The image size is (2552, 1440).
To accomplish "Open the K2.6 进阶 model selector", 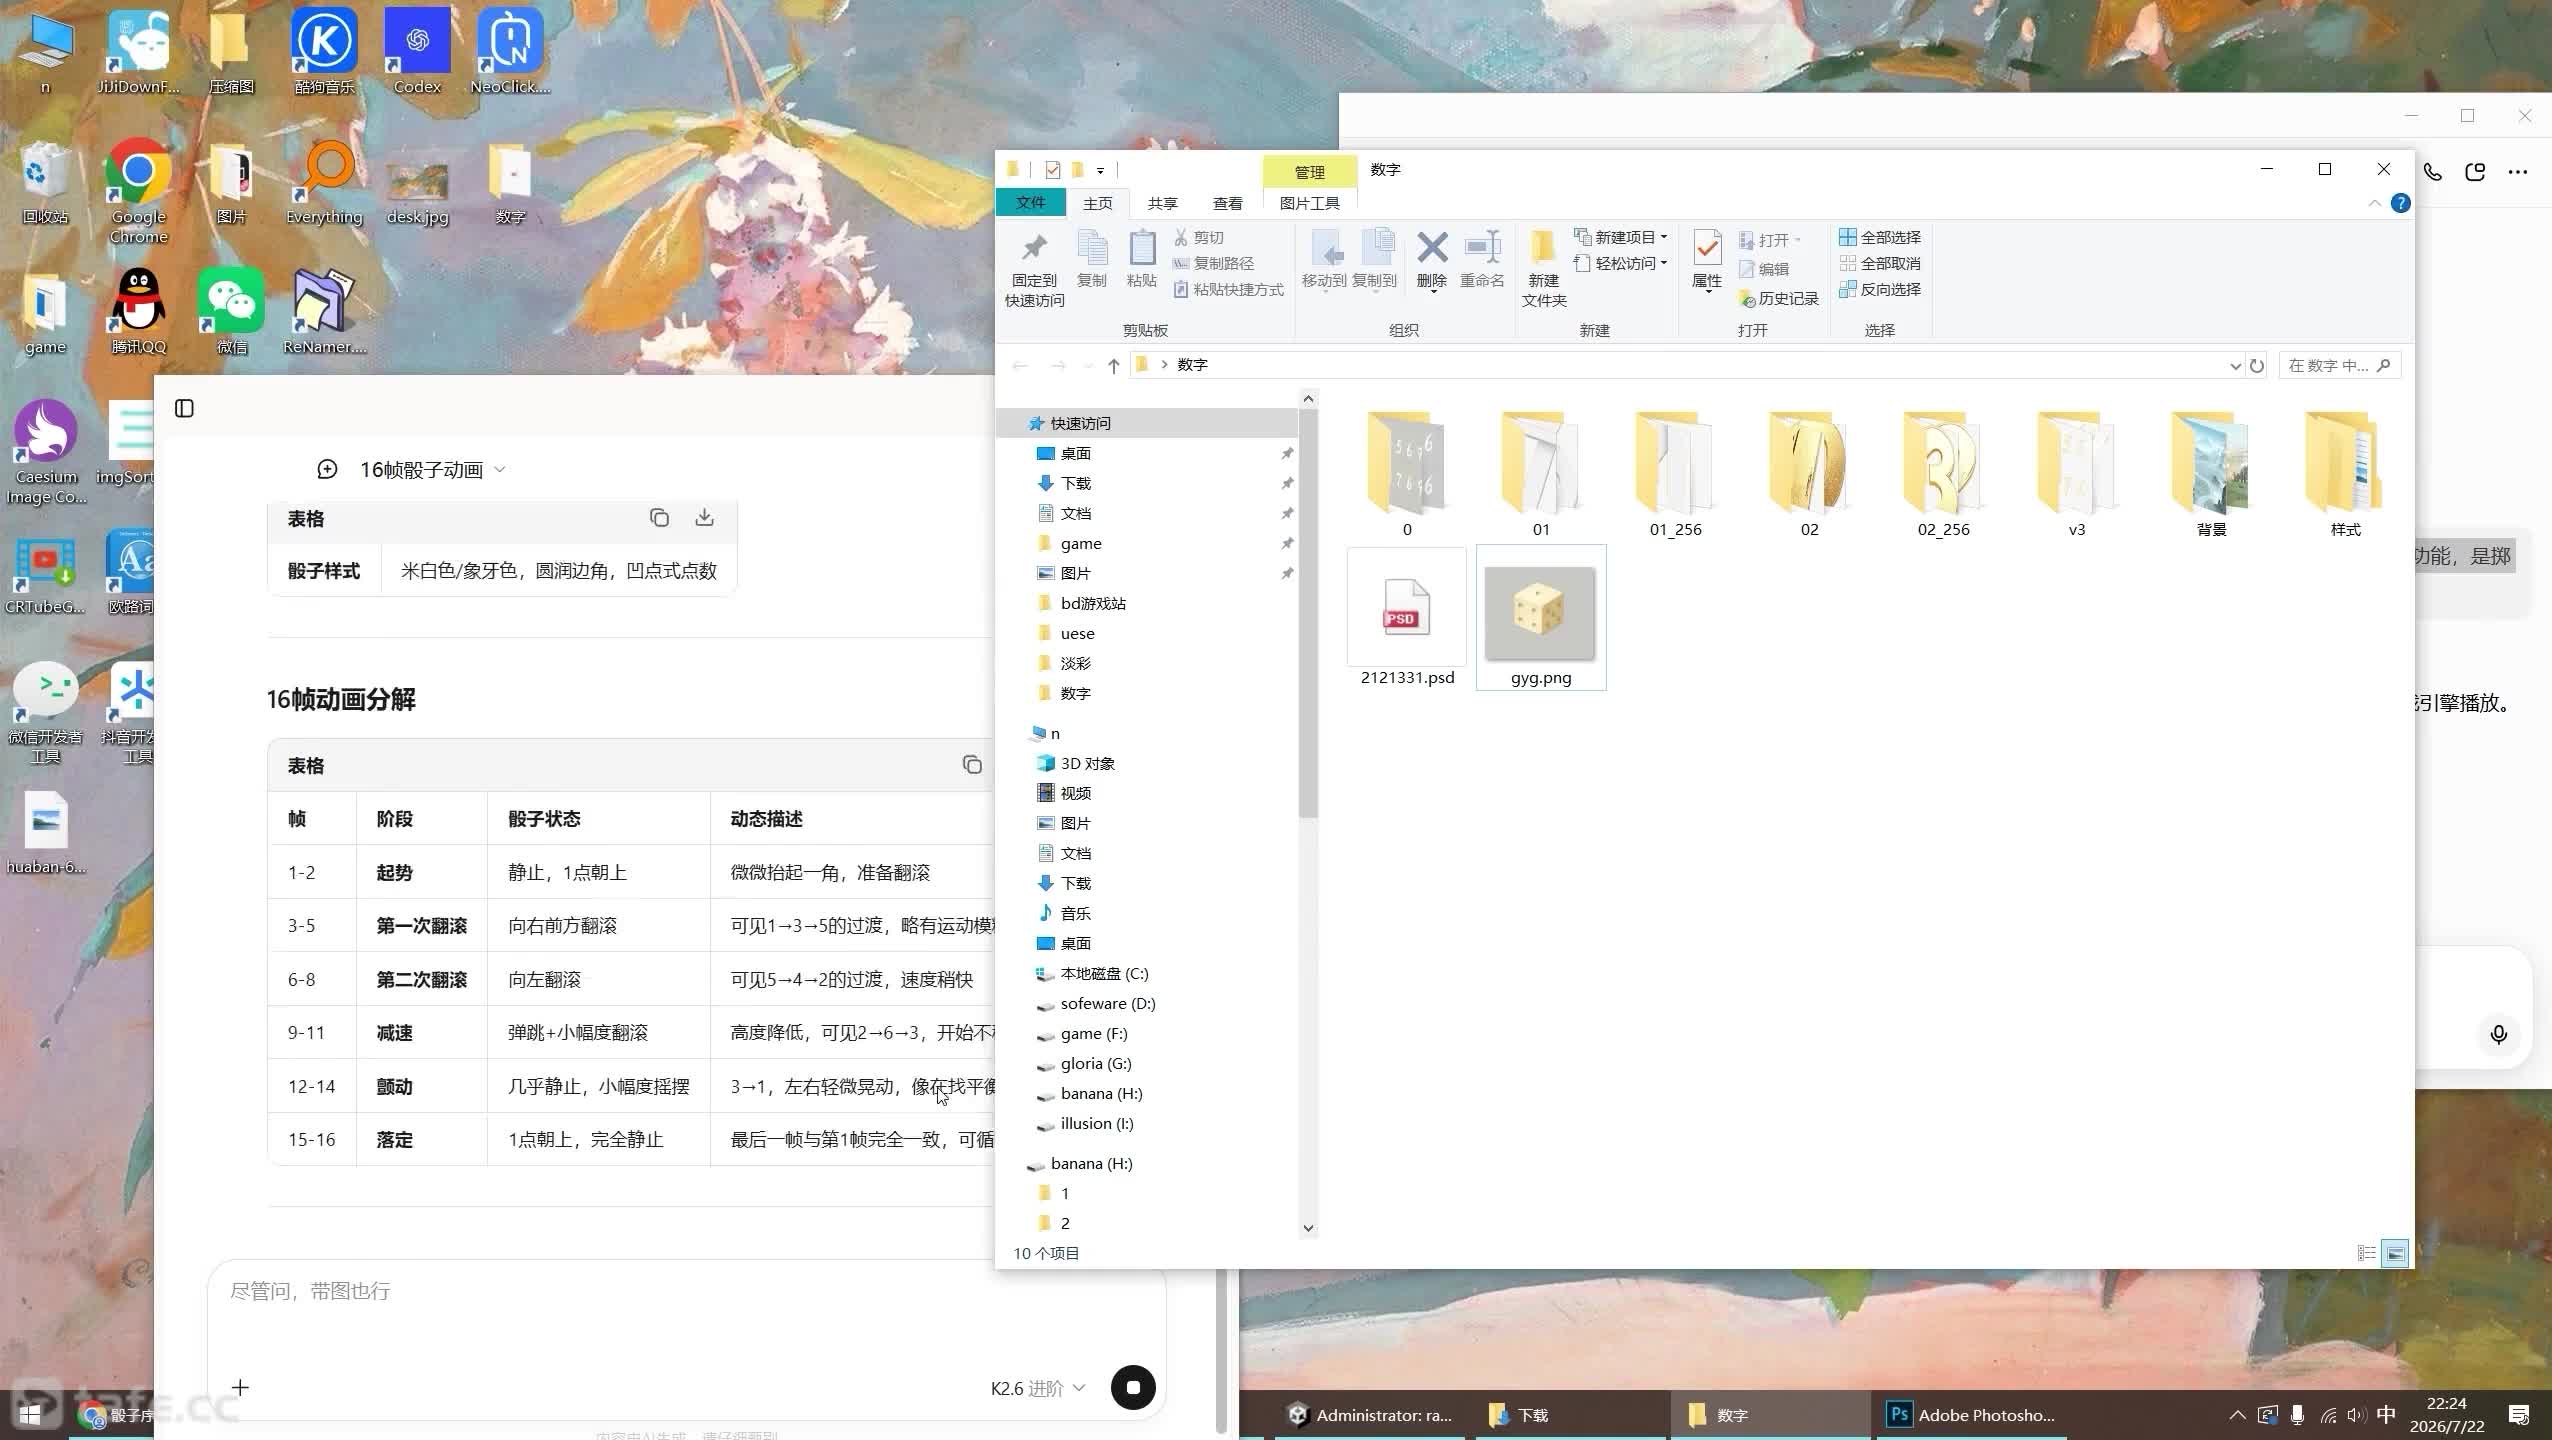I will [x=1037, y=1388].
